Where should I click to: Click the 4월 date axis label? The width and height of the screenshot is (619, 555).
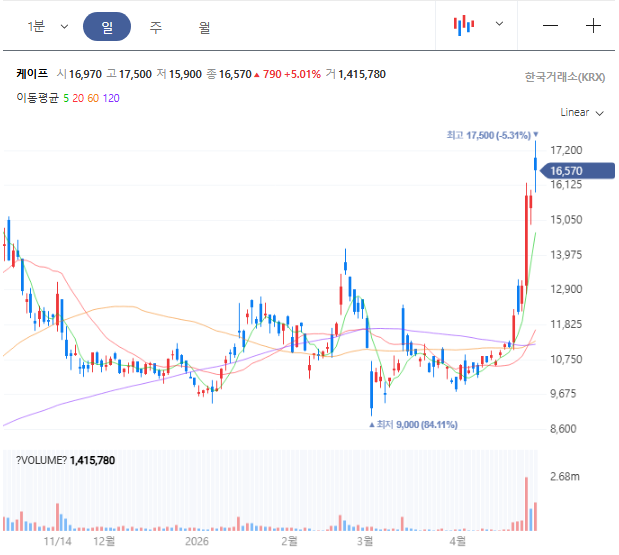pos(458,541)
